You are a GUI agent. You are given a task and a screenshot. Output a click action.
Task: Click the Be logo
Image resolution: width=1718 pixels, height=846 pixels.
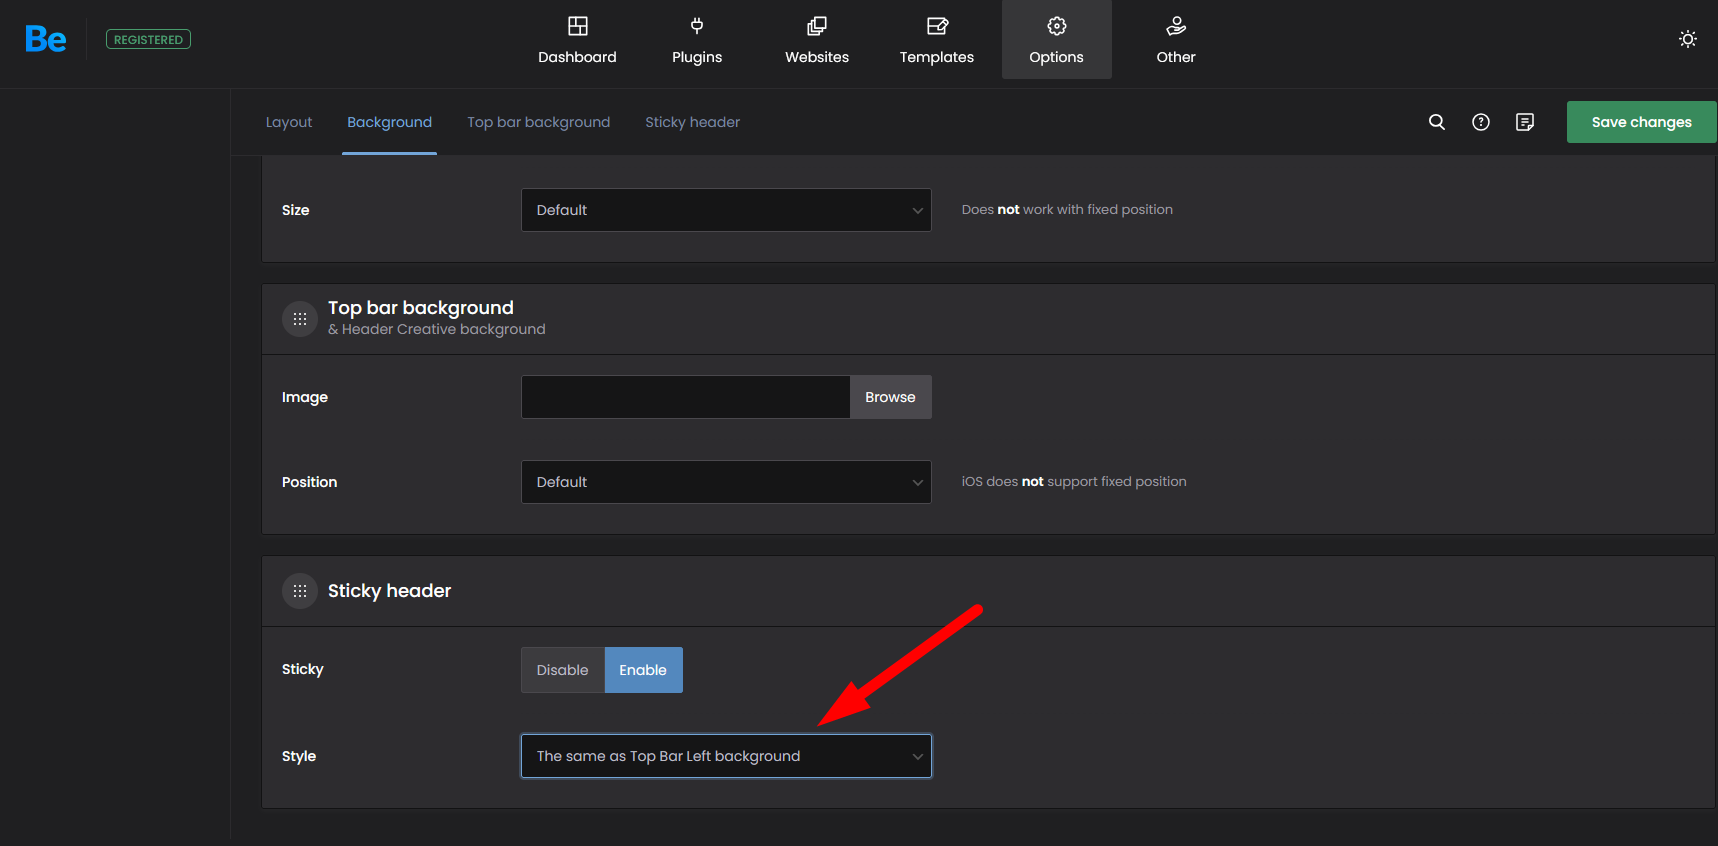(46, 39)
